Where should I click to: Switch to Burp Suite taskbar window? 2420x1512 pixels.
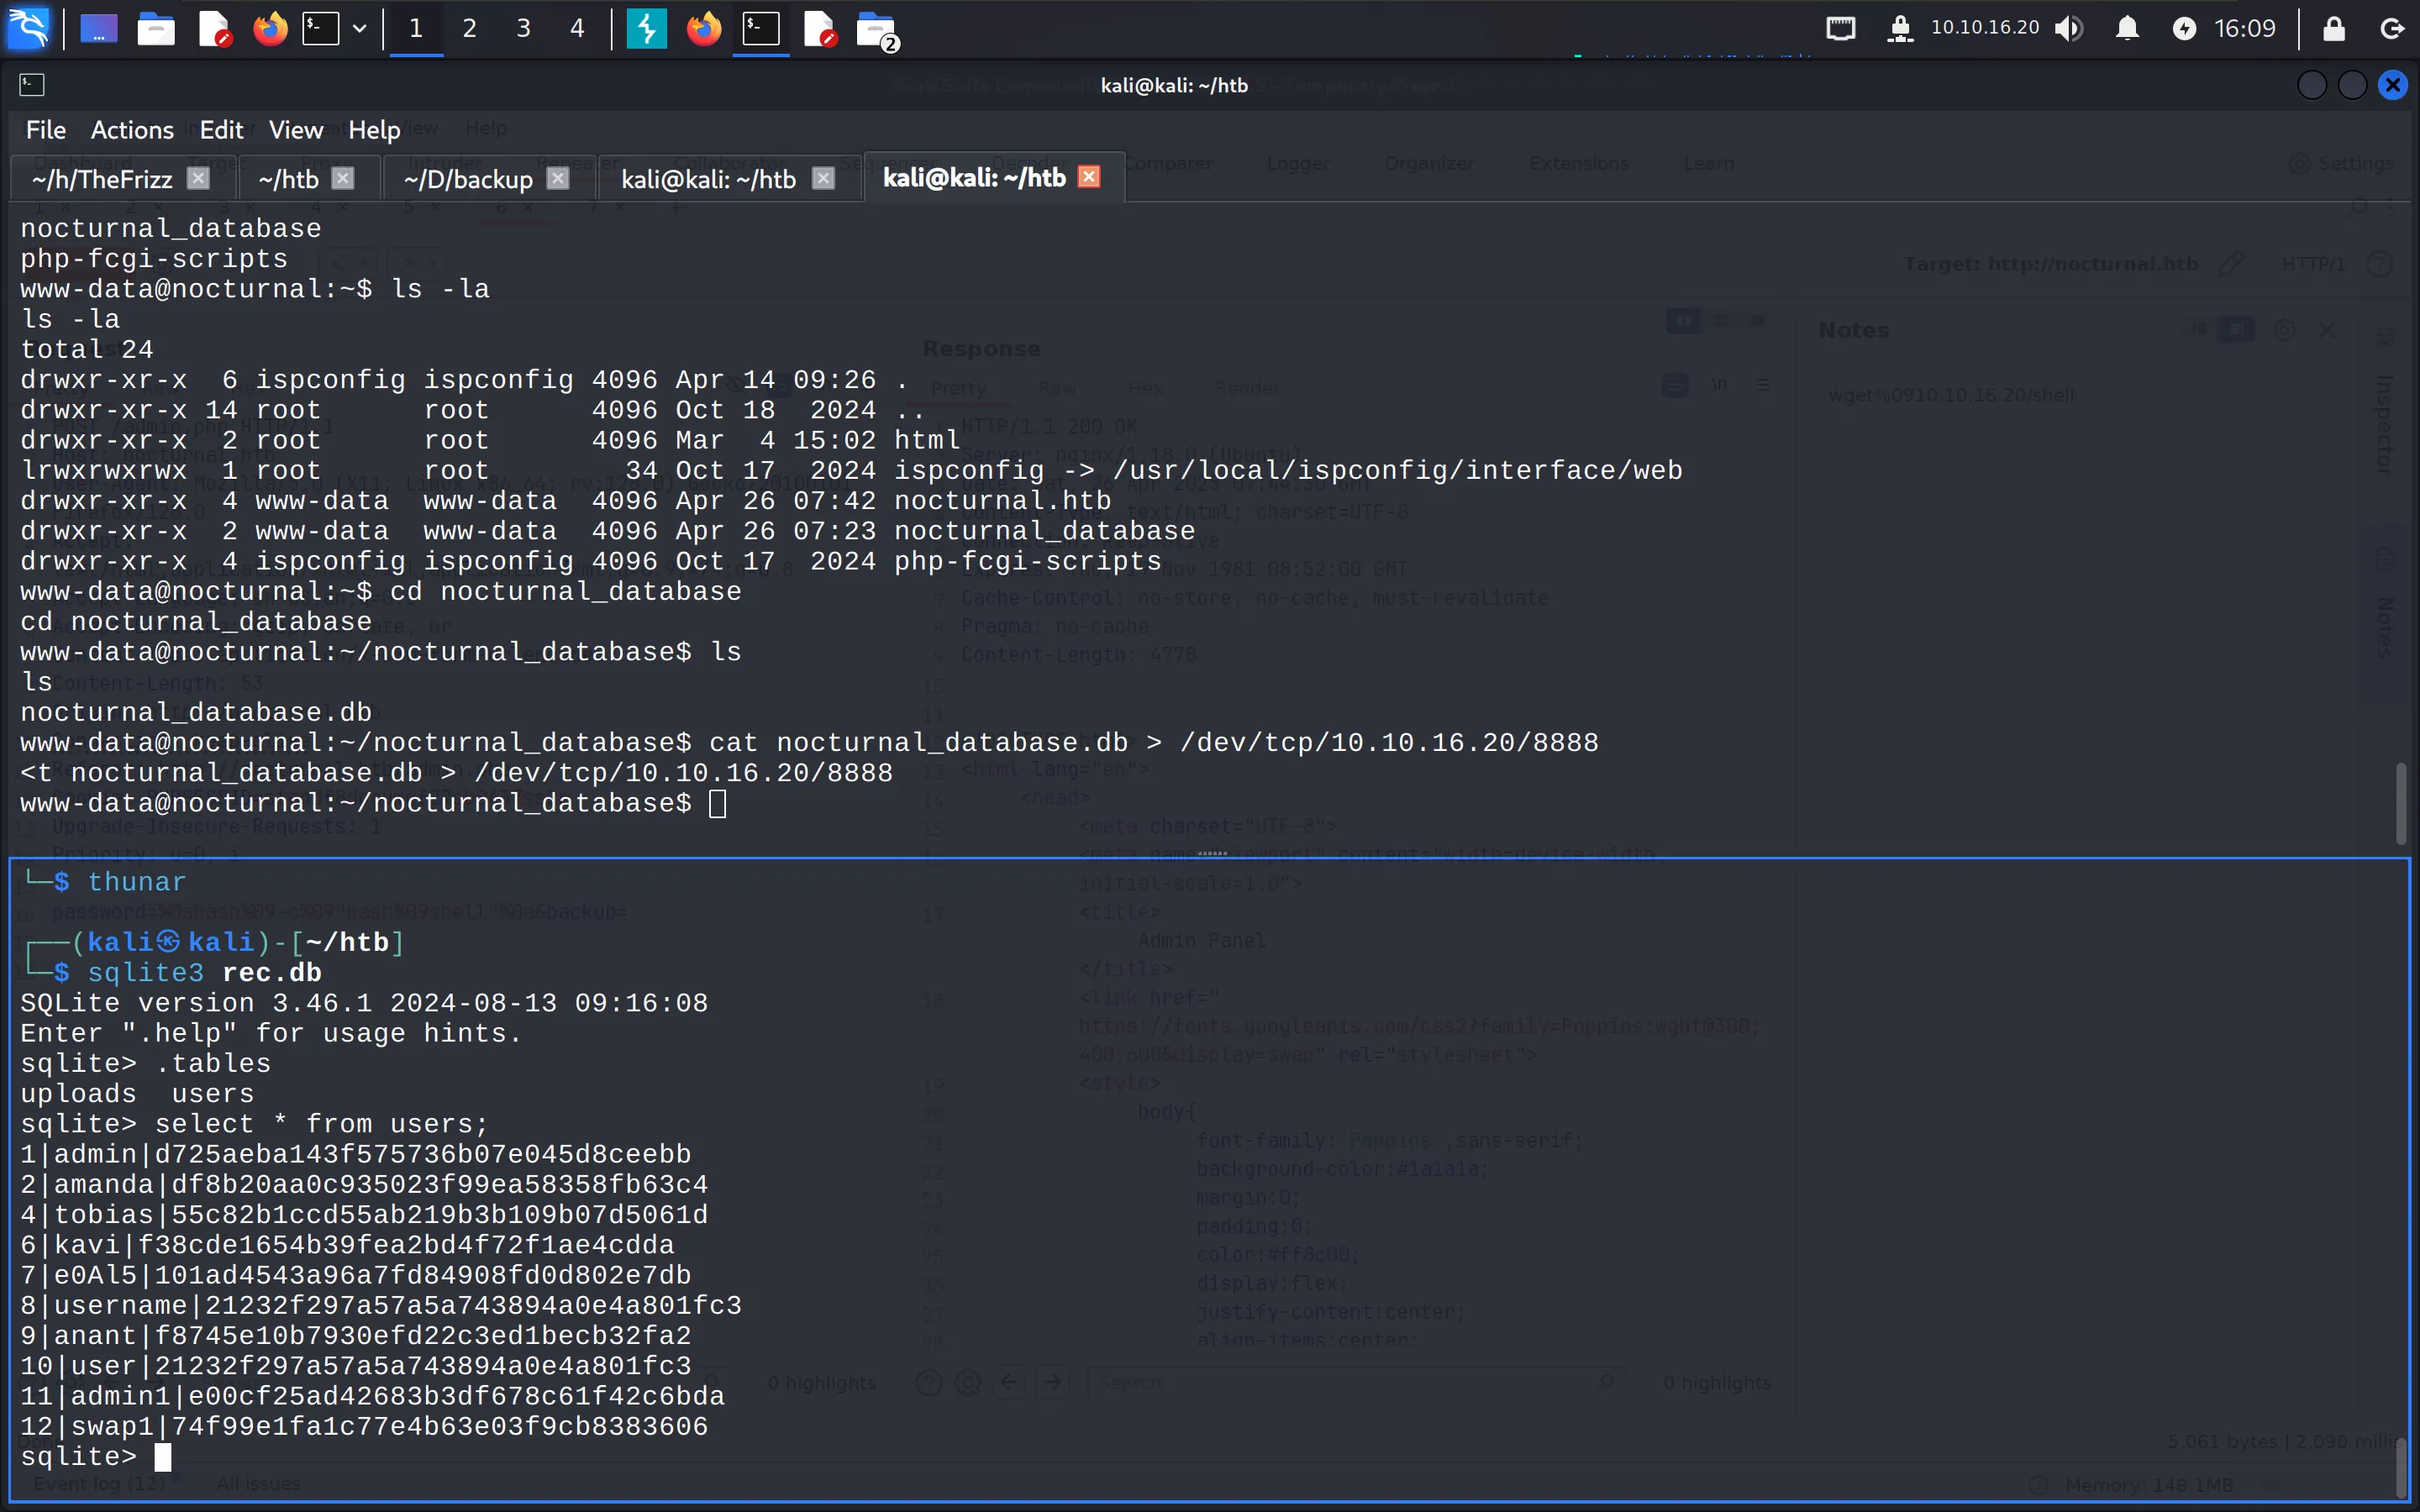pyautogui.click(x=646, y=28)
